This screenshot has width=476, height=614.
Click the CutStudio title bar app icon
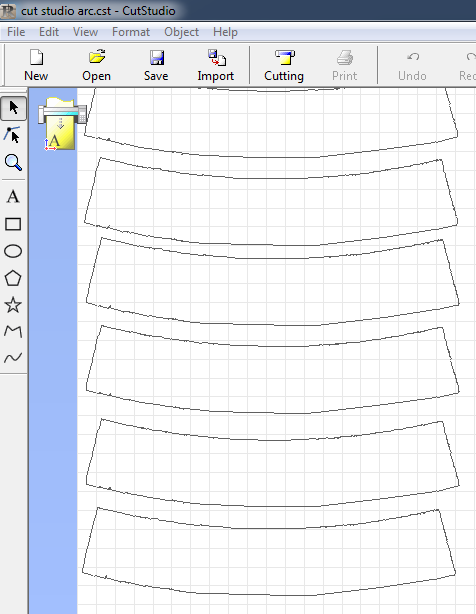tap(8, 11)
